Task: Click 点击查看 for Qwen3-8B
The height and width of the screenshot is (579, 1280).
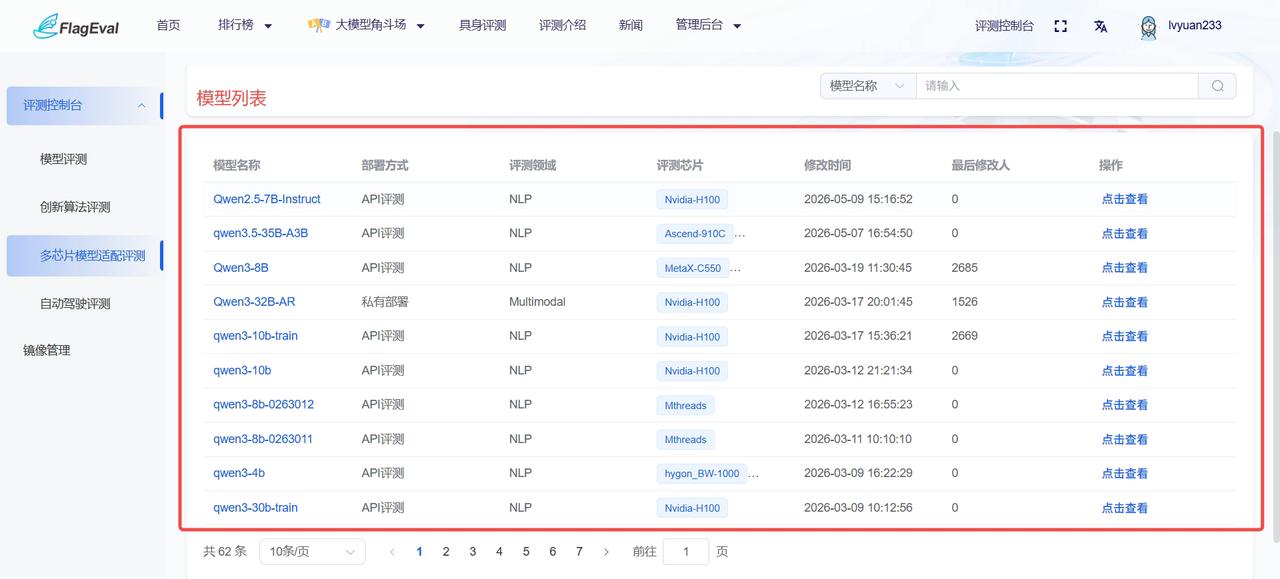Action: tap(1125, 268)
